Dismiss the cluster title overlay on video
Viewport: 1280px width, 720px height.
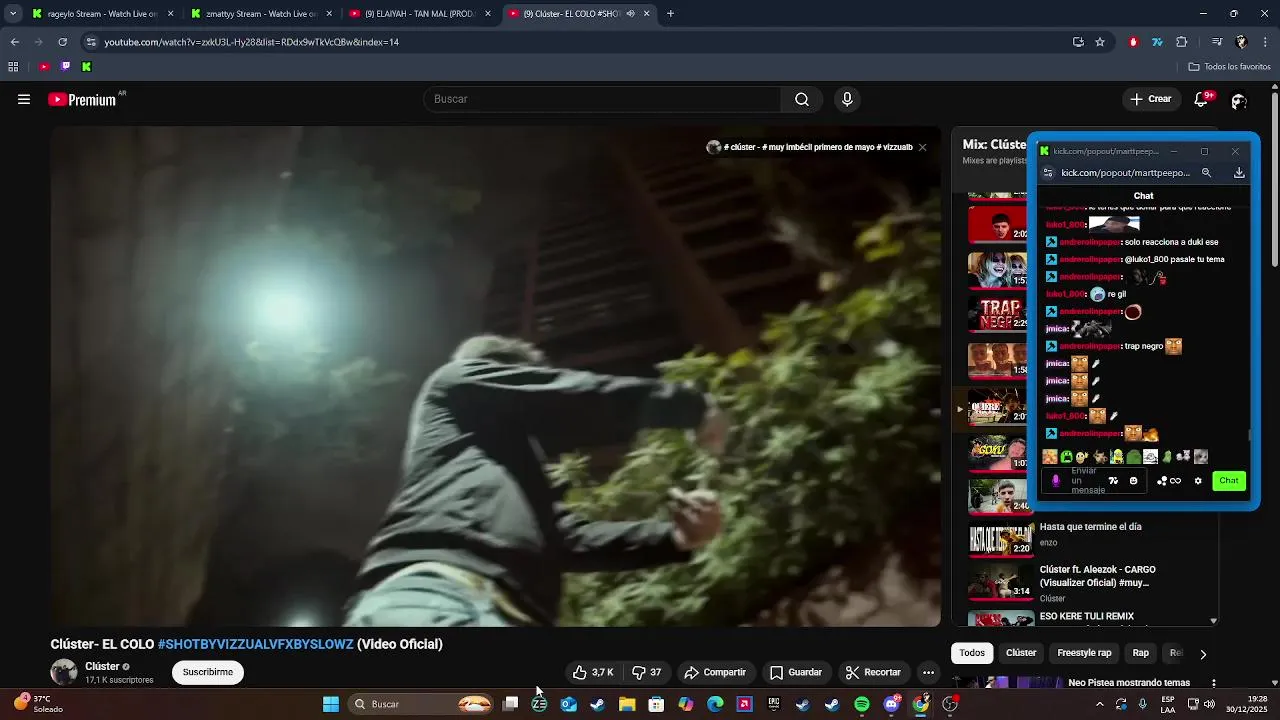click(x=922, y=147)
